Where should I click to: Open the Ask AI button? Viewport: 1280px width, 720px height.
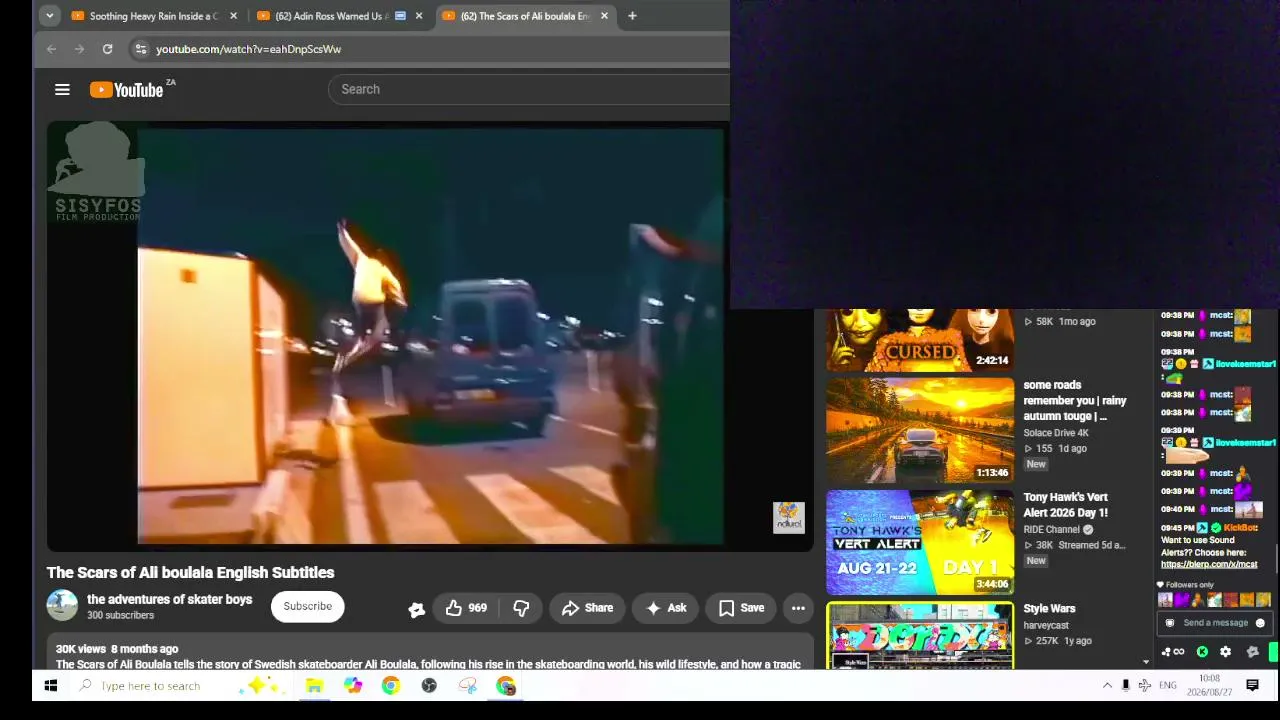coord(666,608)
